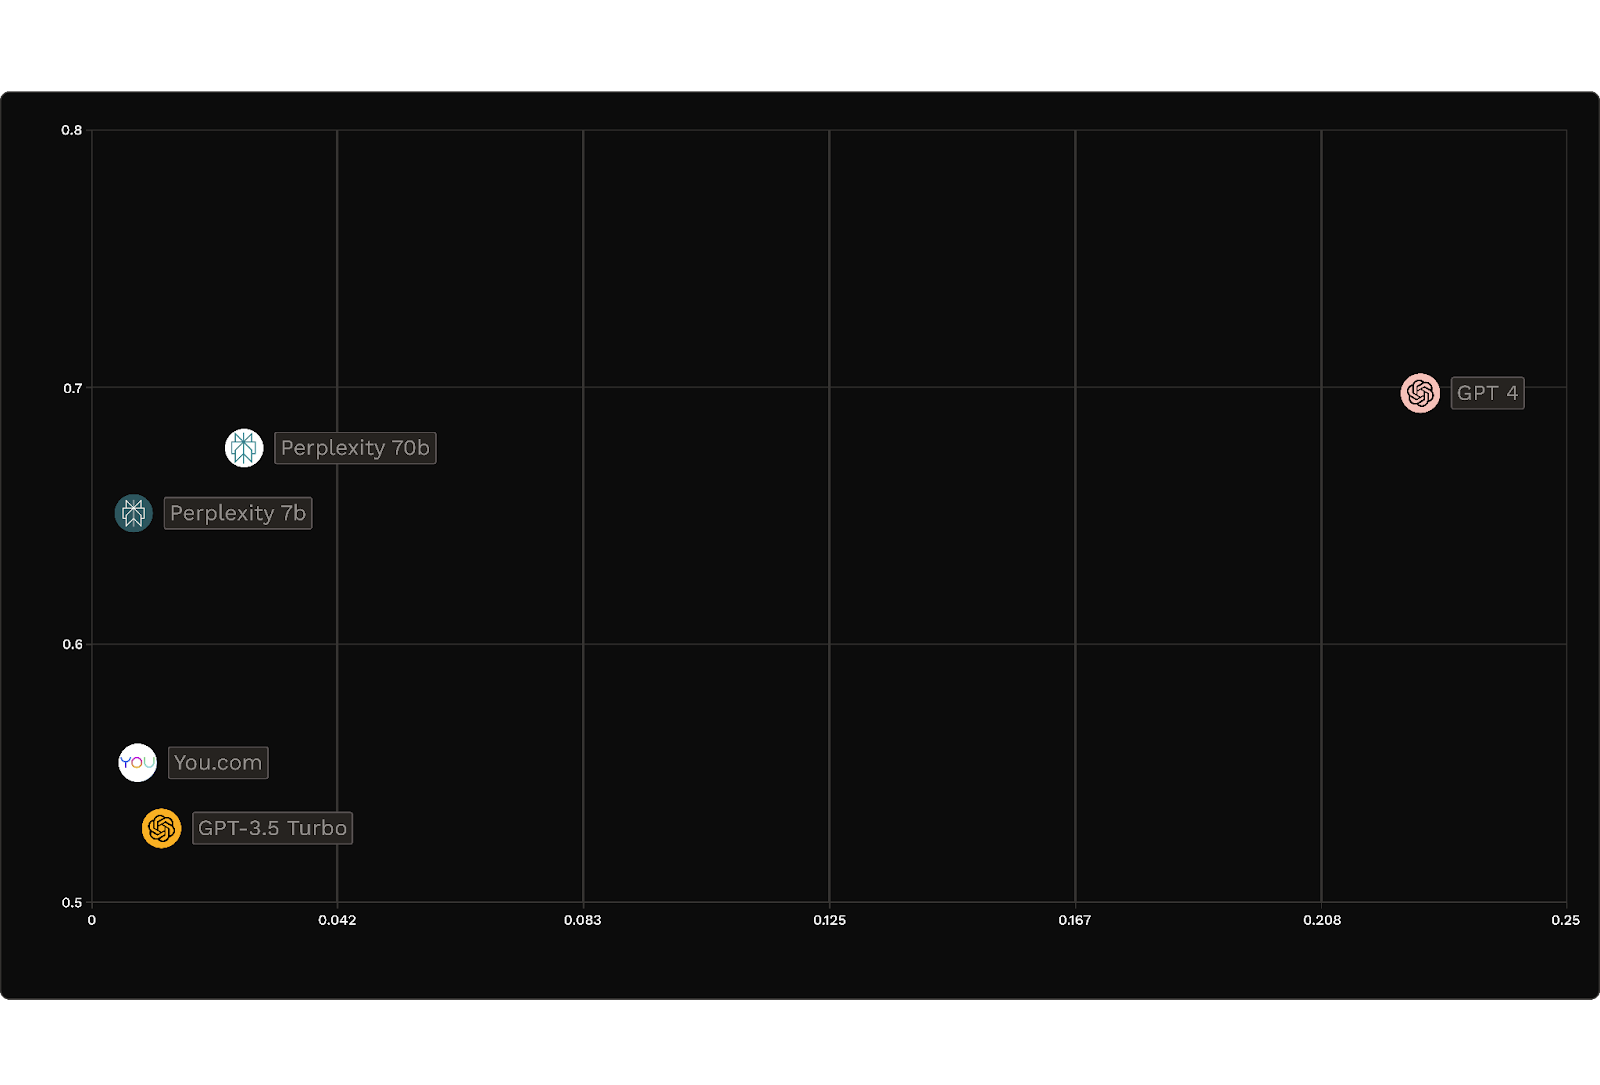Click the GPT 4 OpenAI logo marker
This screenshot has width=1600, height=1085.
1420,393
